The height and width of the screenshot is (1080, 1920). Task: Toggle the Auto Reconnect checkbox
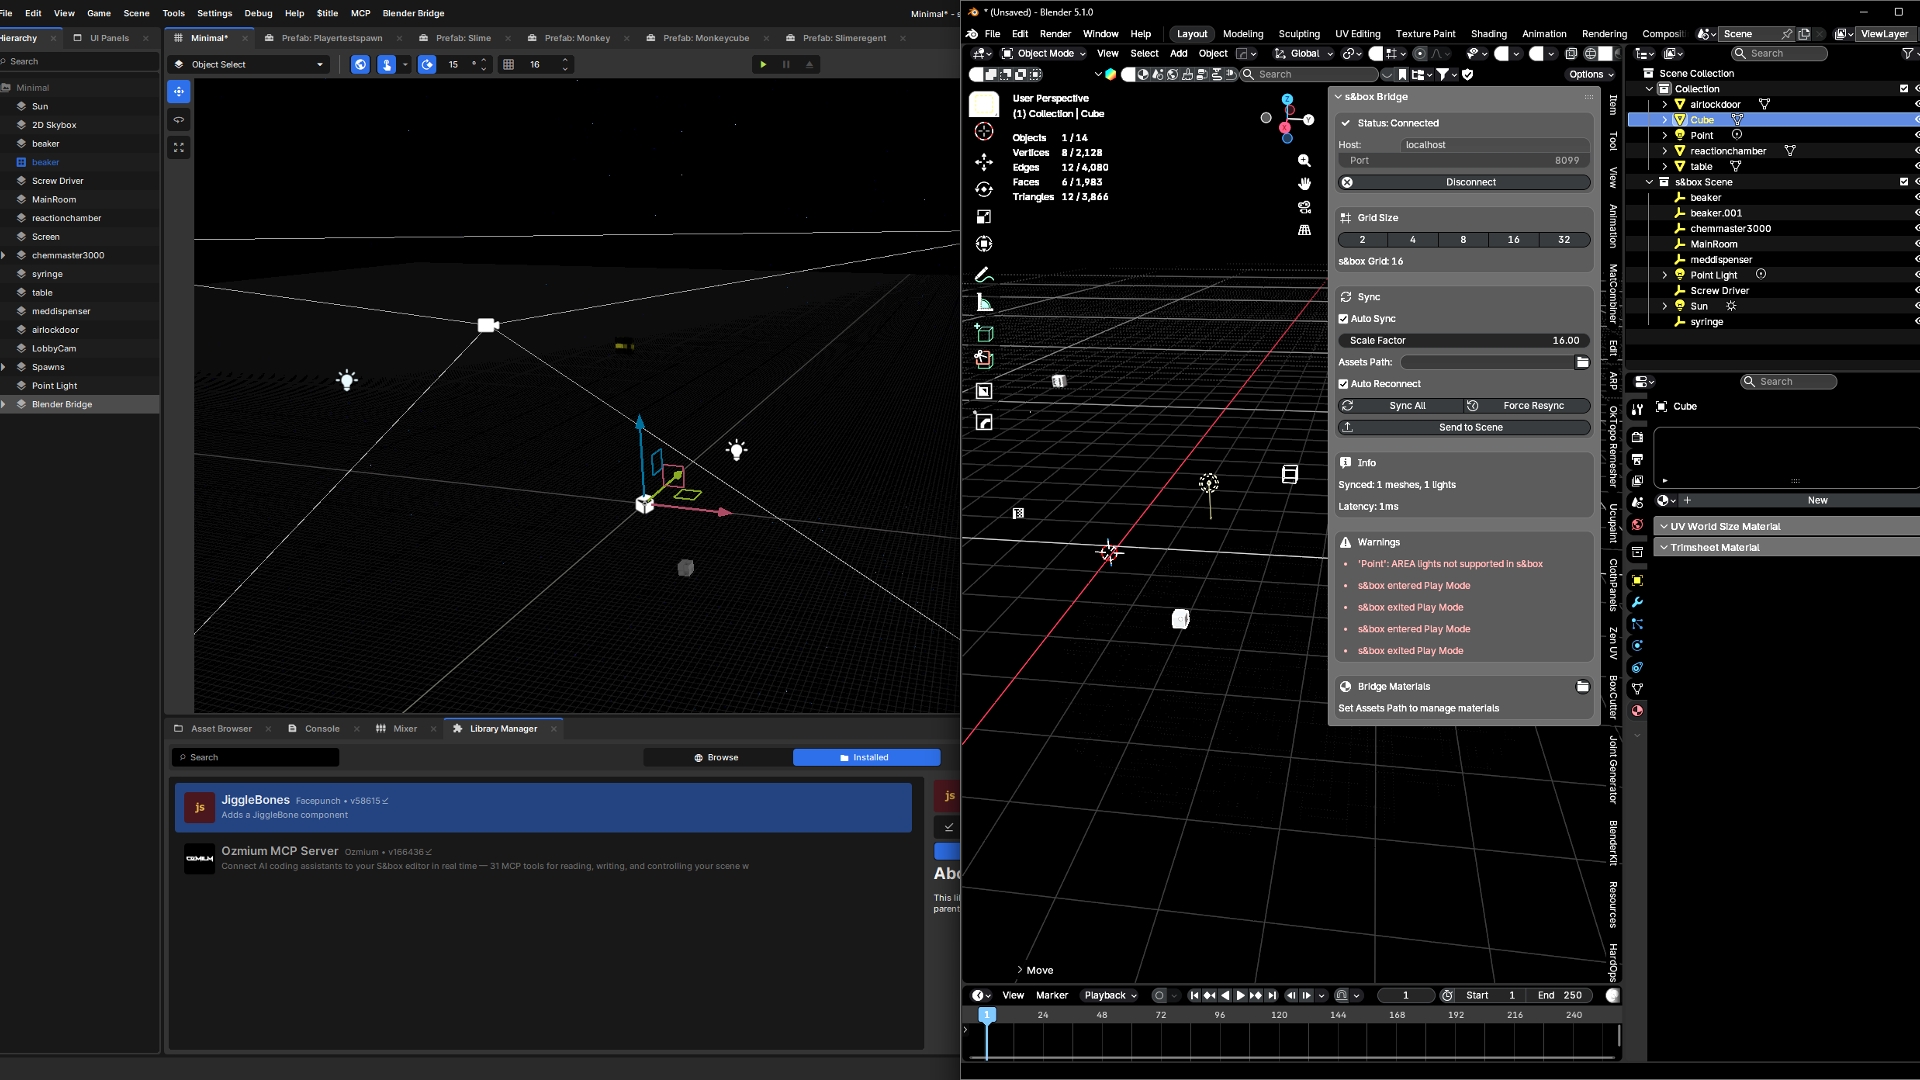(x=1344, y=384)
